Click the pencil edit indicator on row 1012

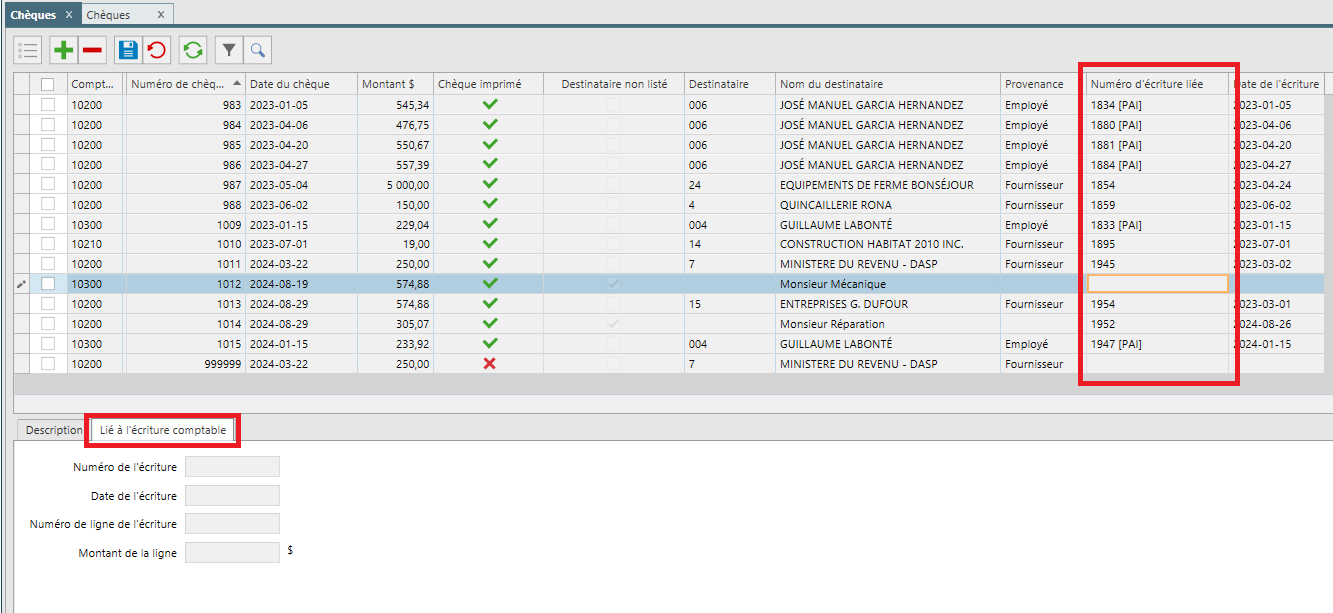click(x=23, y=284)
